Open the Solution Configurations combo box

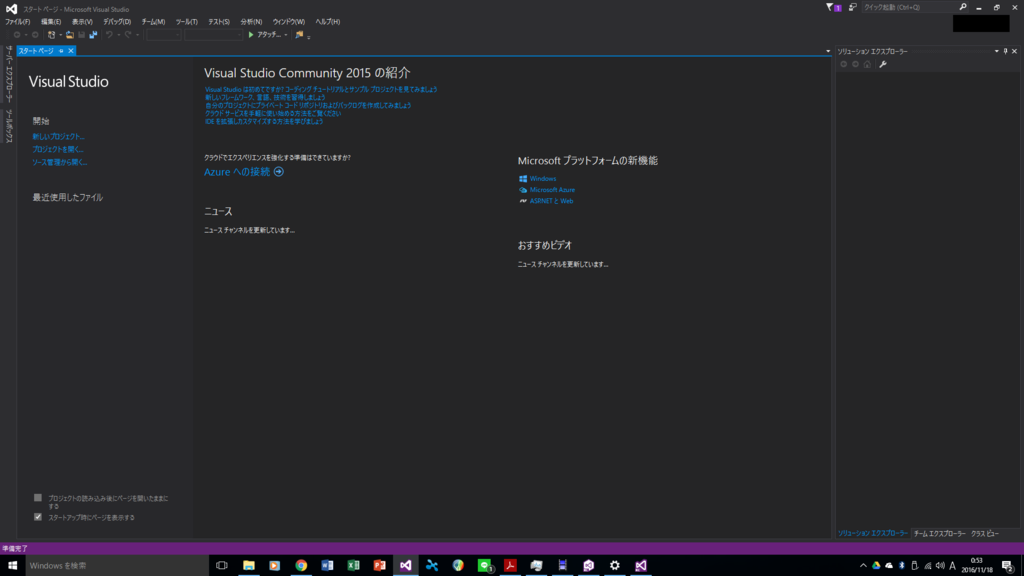[x=163, y=35]
